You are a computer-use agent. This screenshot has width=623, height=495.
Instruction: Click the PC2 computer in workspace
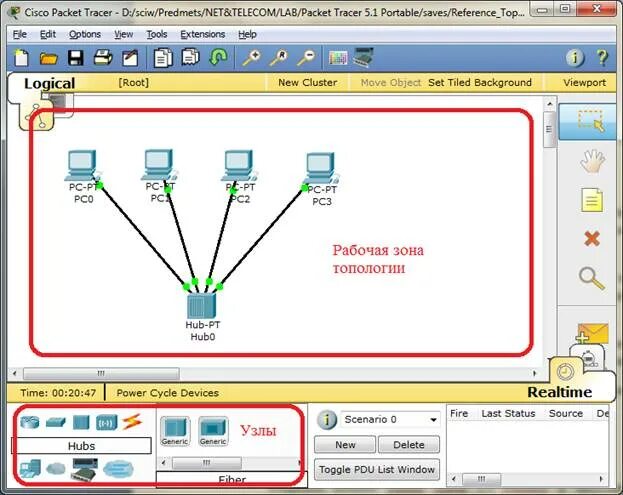point(239,165)
